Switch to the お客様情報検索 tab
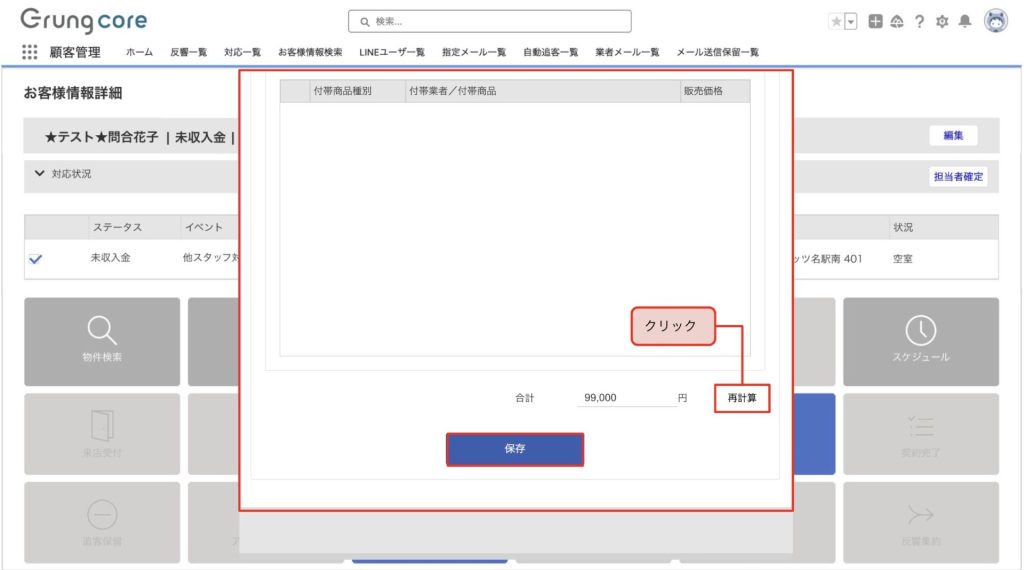1024x570 pixels. (x=309, y=52)
